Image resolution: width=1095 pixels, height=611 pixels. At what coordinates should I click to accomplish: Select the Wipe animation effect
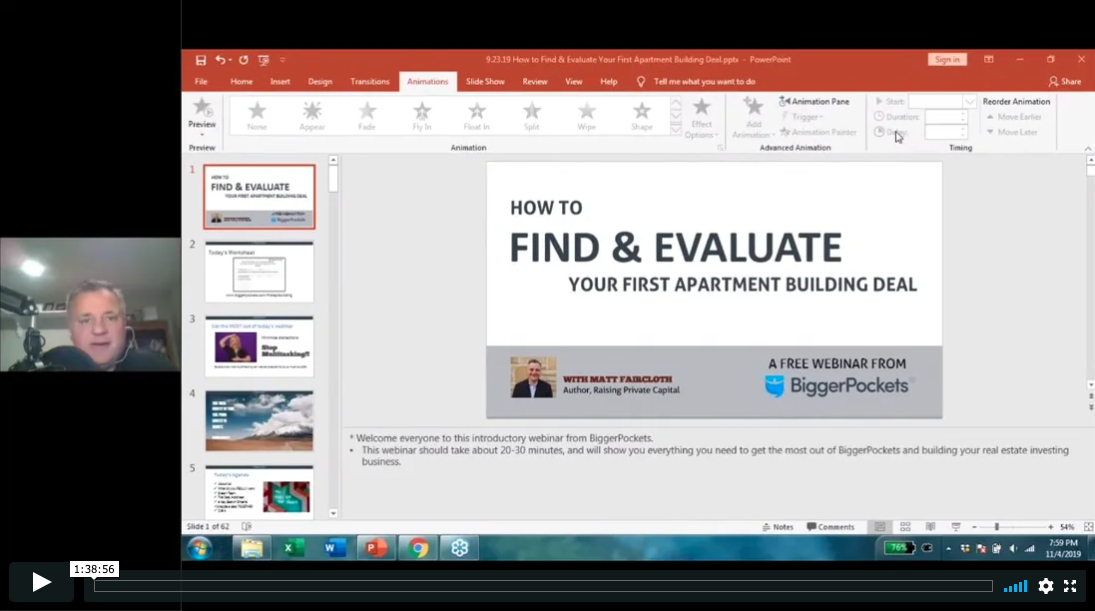587,116
